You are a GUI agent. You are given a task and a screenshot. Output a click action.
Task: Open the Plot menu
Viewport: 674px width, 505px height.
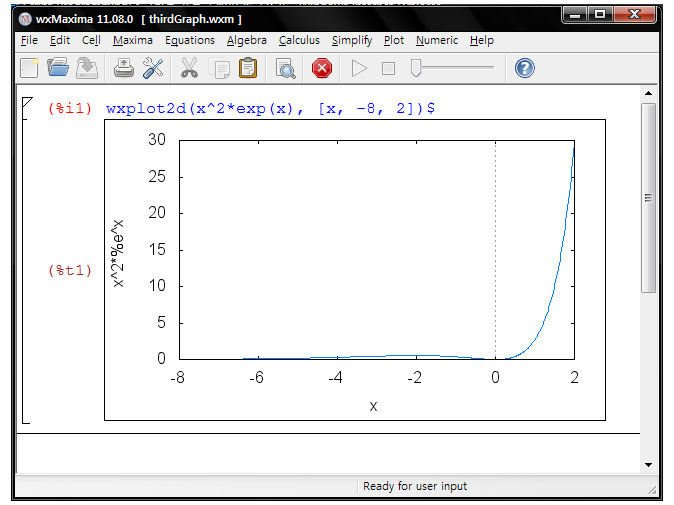(394, 40)
